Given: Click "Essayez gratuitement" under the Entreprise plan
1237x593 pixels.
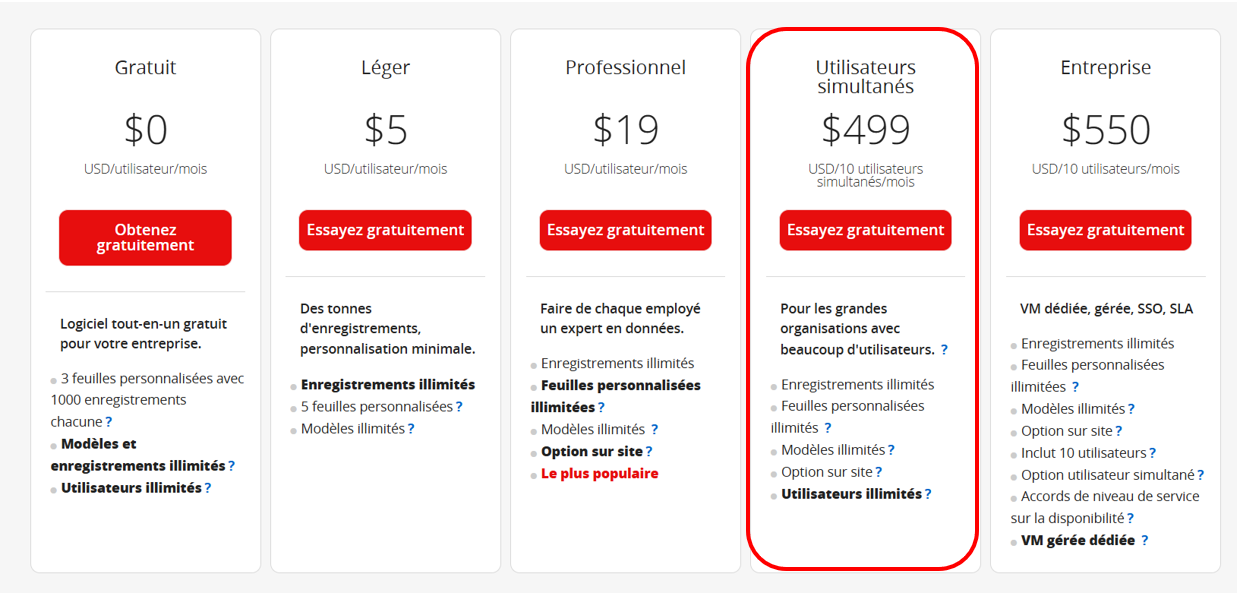Looking at the screenshot, I should tap(1105, 230).
